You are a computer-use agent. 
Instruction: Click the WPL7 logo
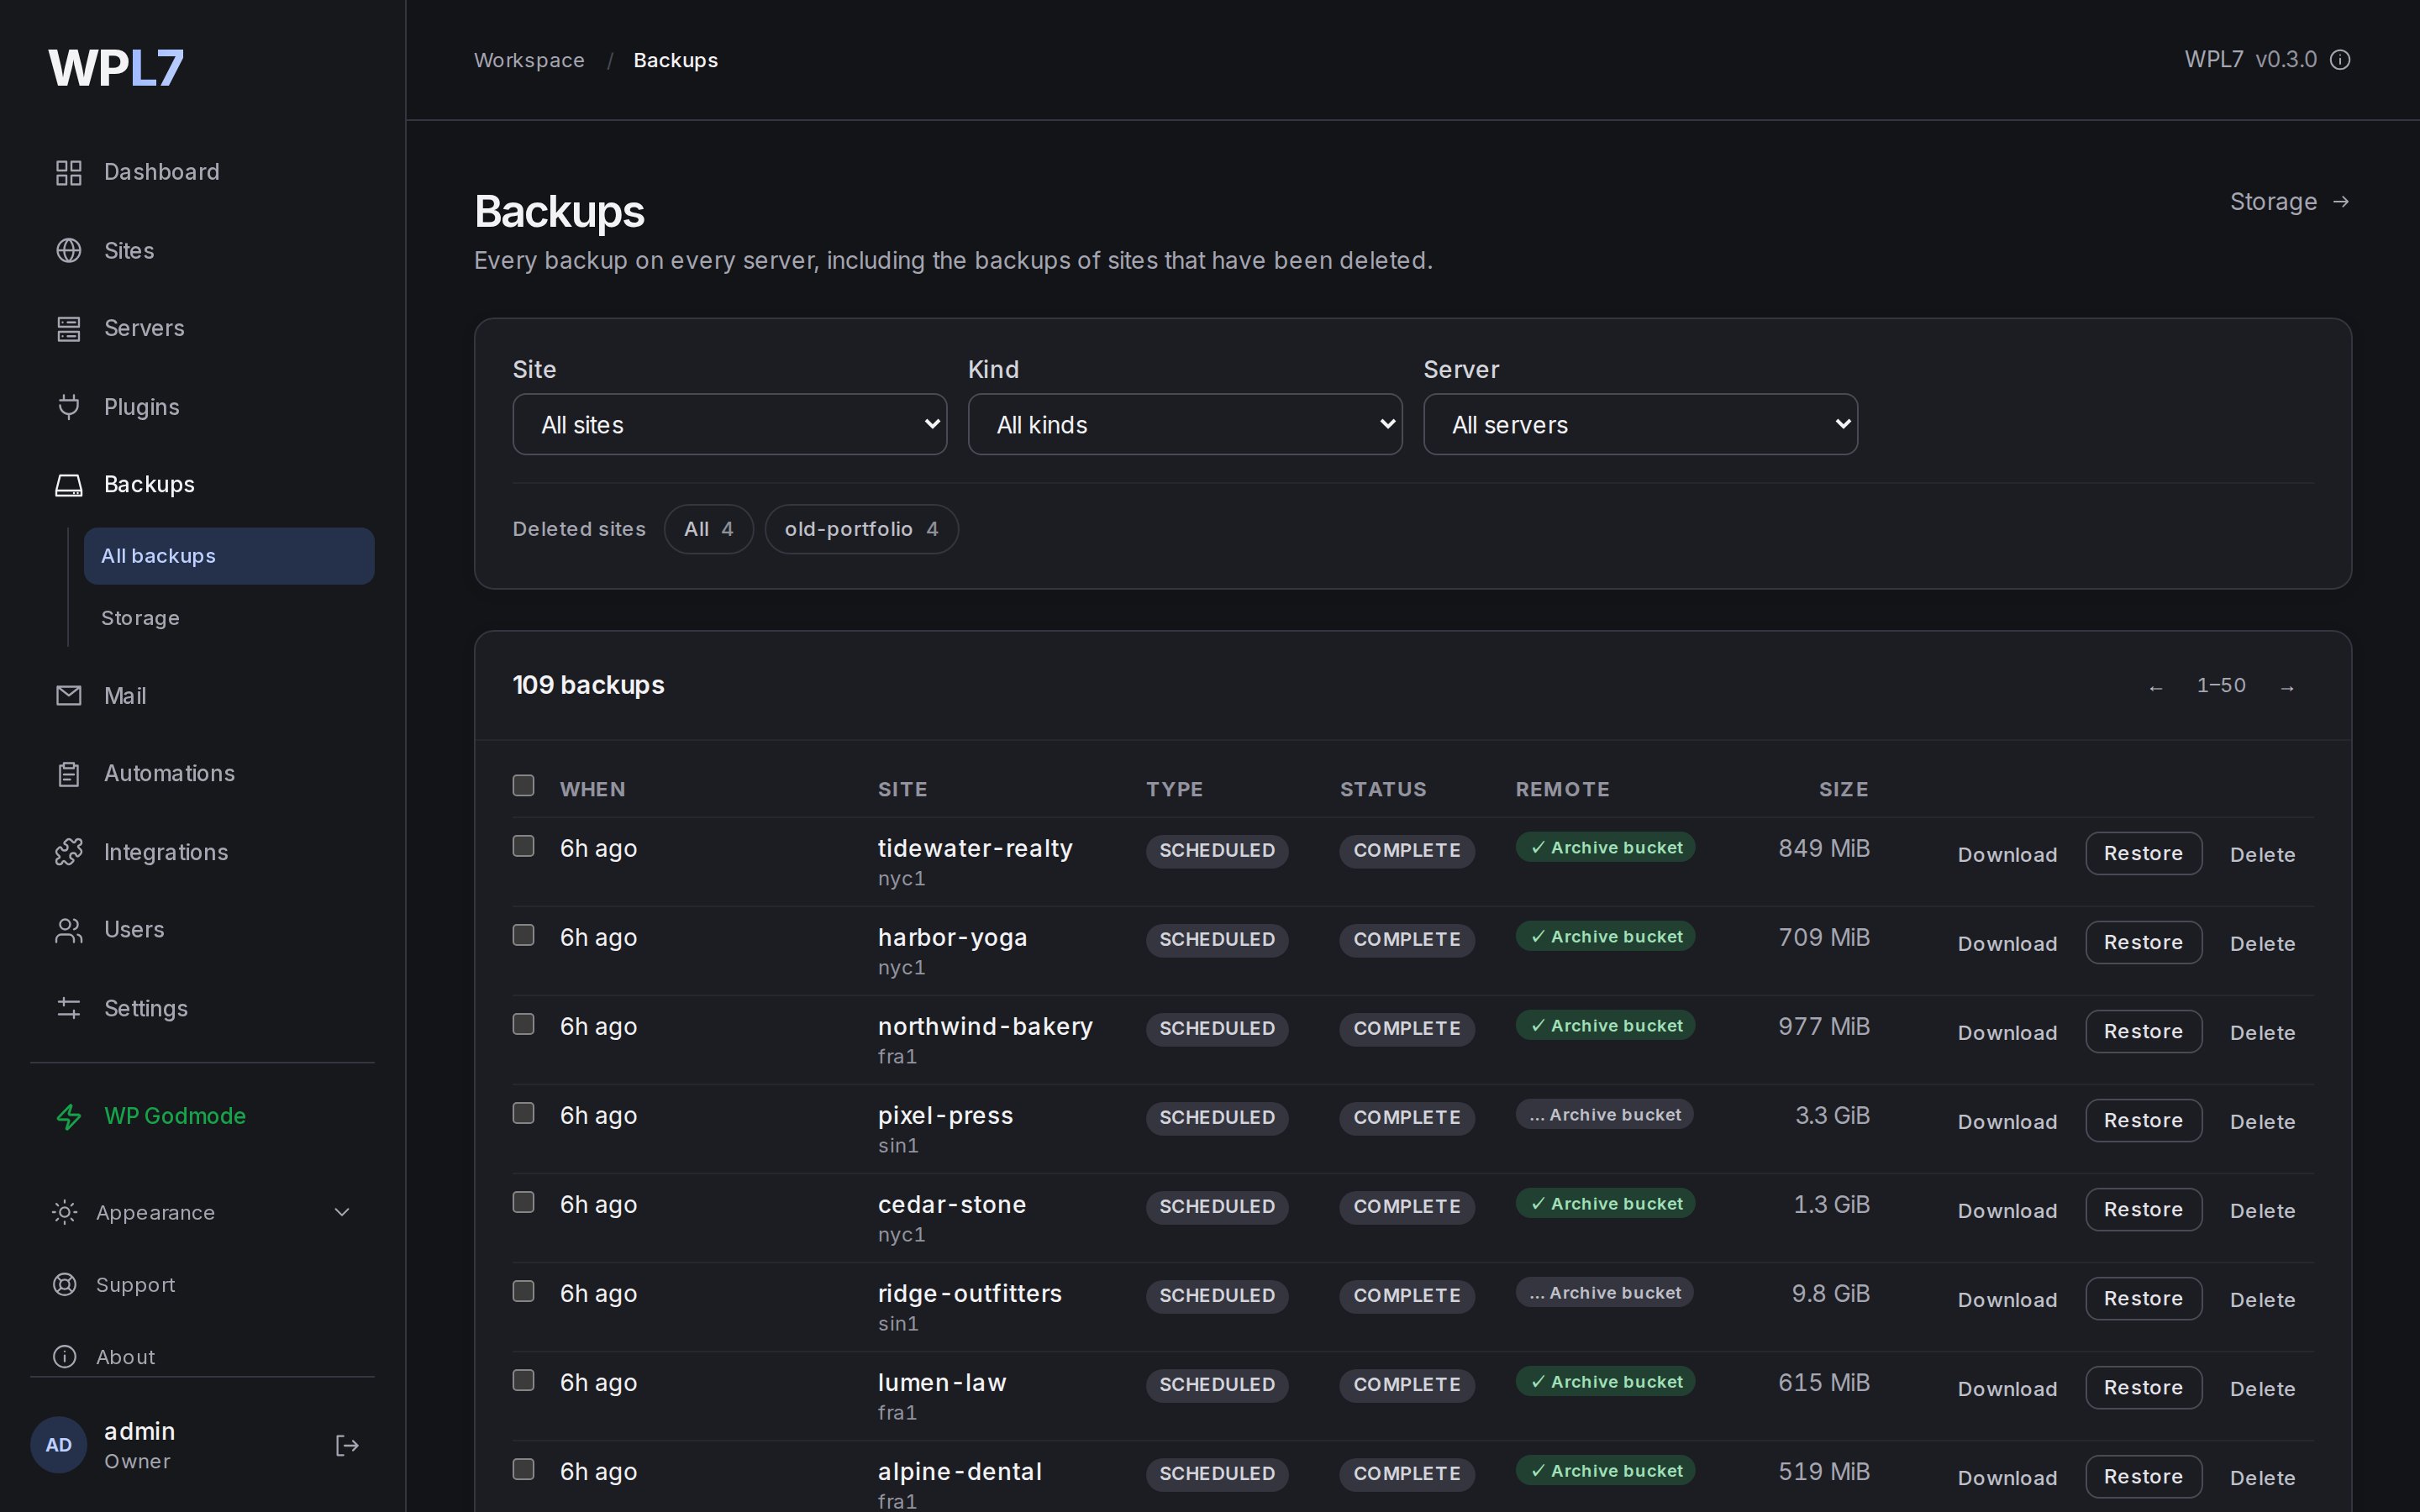click(x=116, y=68)
